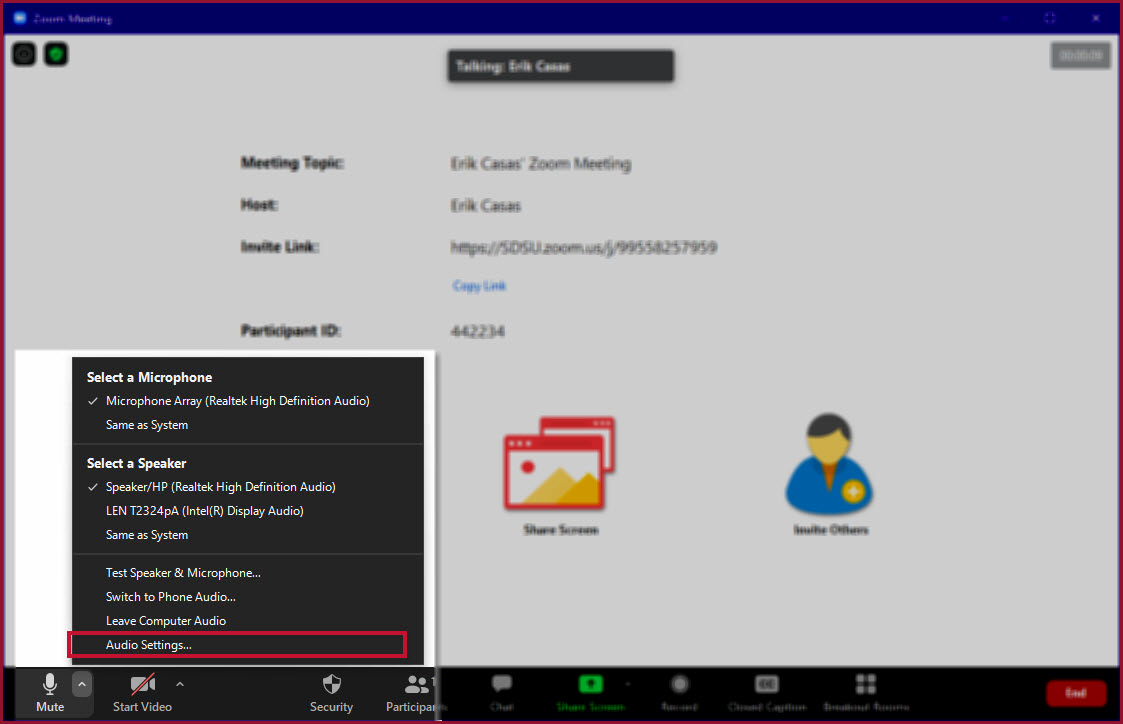Click the Participant ID number 442234
The width and height of the screenshot is (1123, 724).
pos(478,332)
